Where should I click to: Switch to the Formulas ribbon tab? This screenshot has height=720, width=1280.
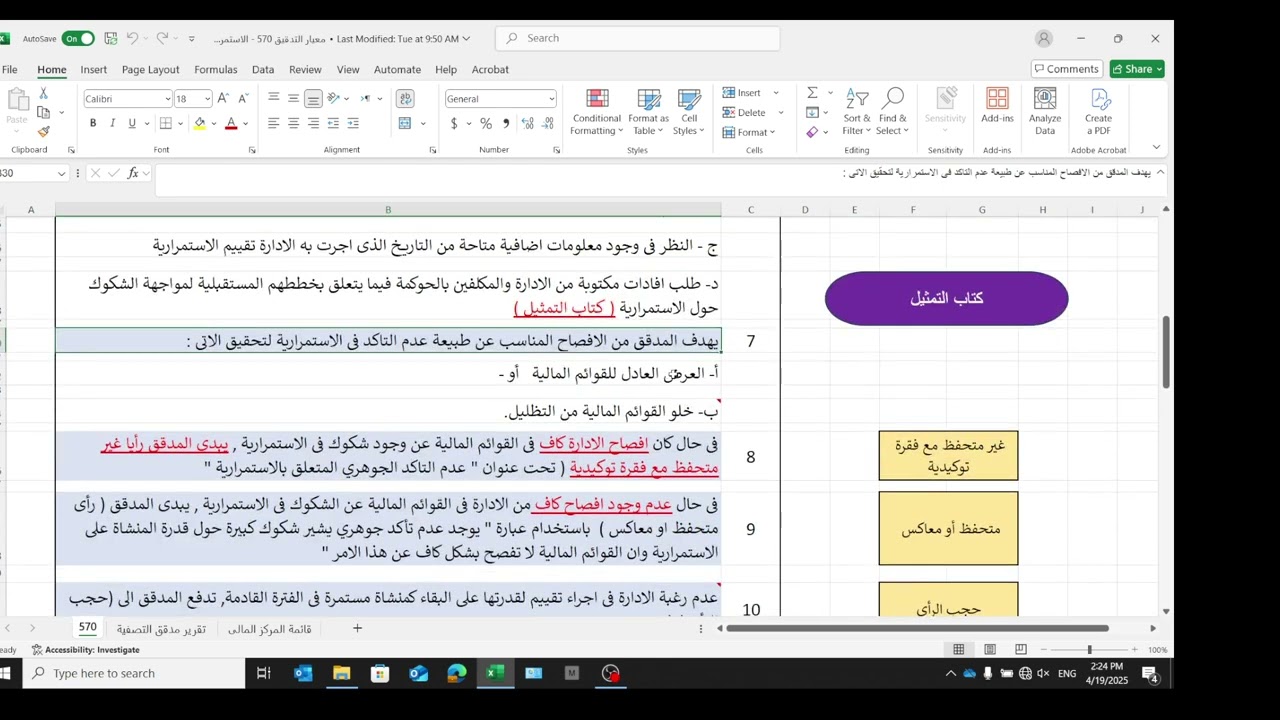tap(215, 69)
